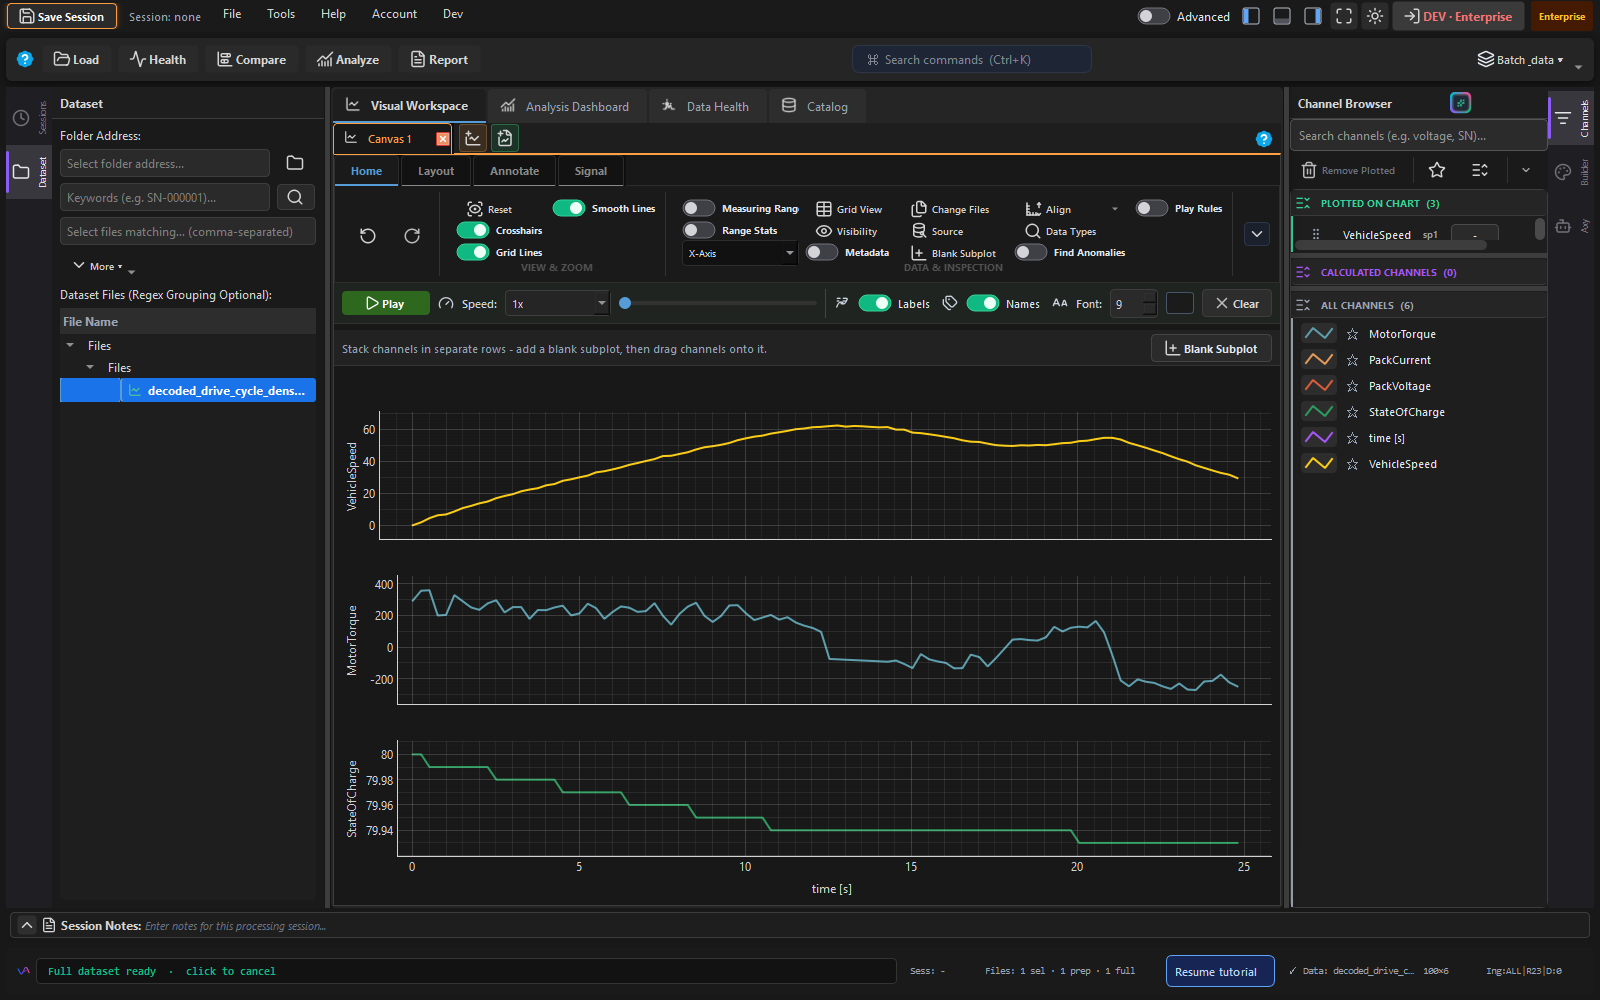Viewport: 1600px width, 1000px height.
Task: Open the Builder palette side icon
Action: tap(1563, 172)
